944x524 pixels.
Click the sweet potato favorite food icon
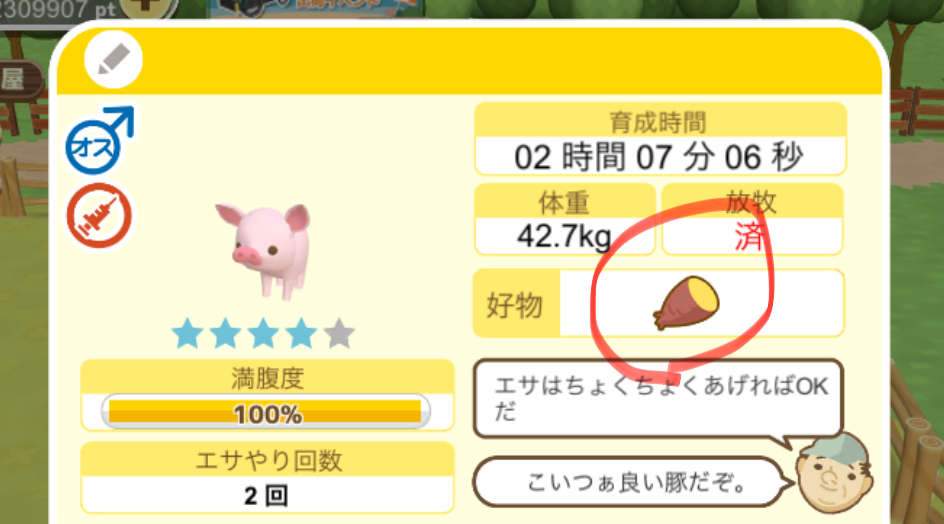point(686,302)
